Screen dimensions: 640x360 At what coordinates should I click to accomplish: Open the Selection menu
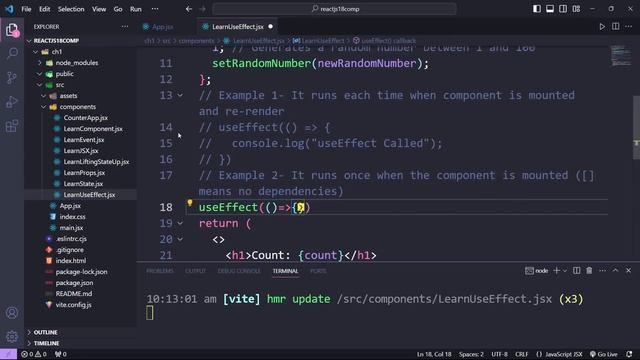[x=71, y=9]
